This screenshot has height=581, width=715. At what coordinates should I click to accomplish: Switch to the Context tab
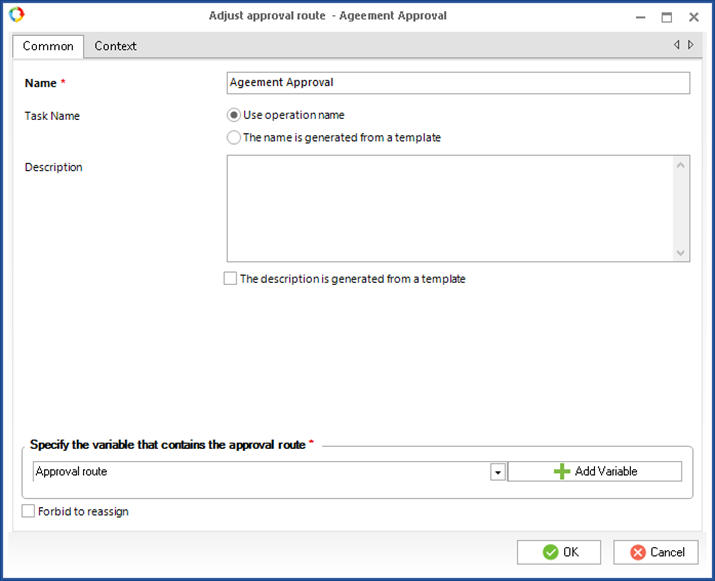coord(115,46)
